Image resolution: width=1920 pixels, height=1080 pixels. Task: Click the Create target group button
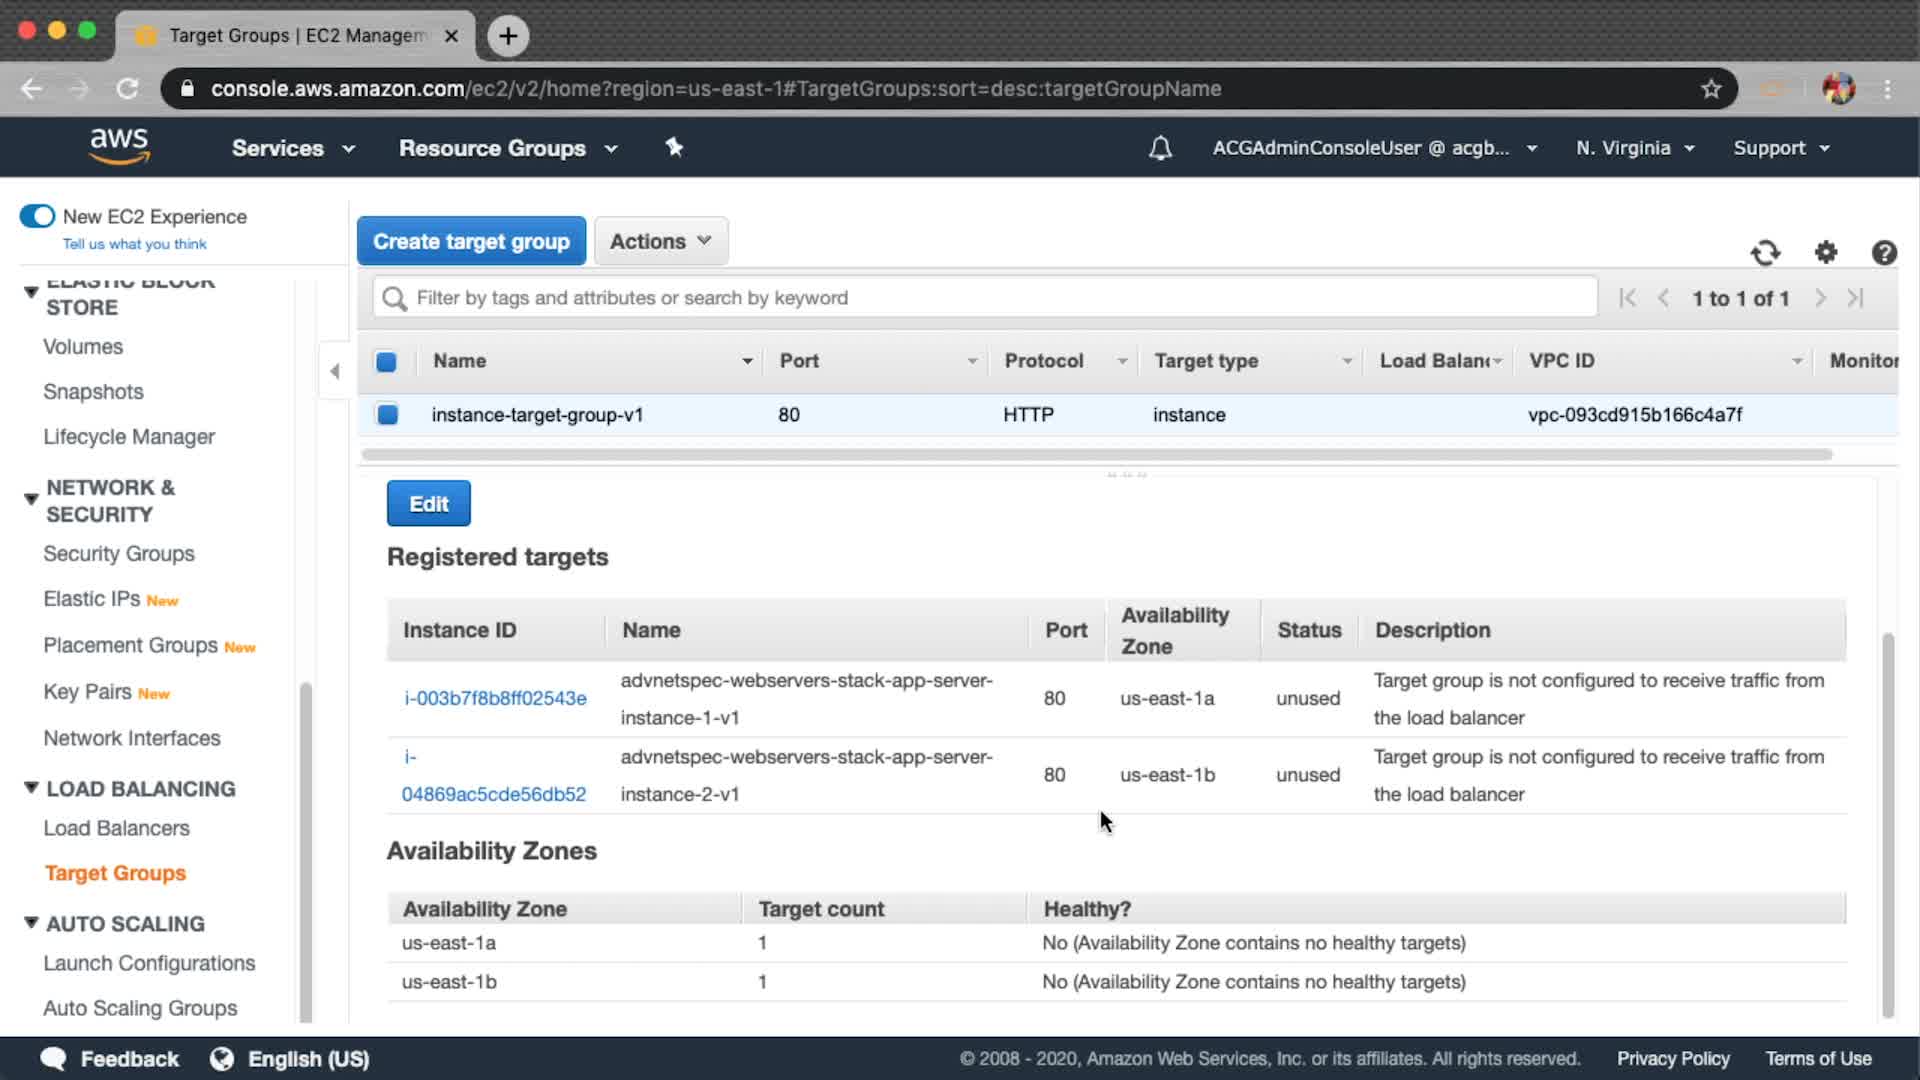point(471,241)
